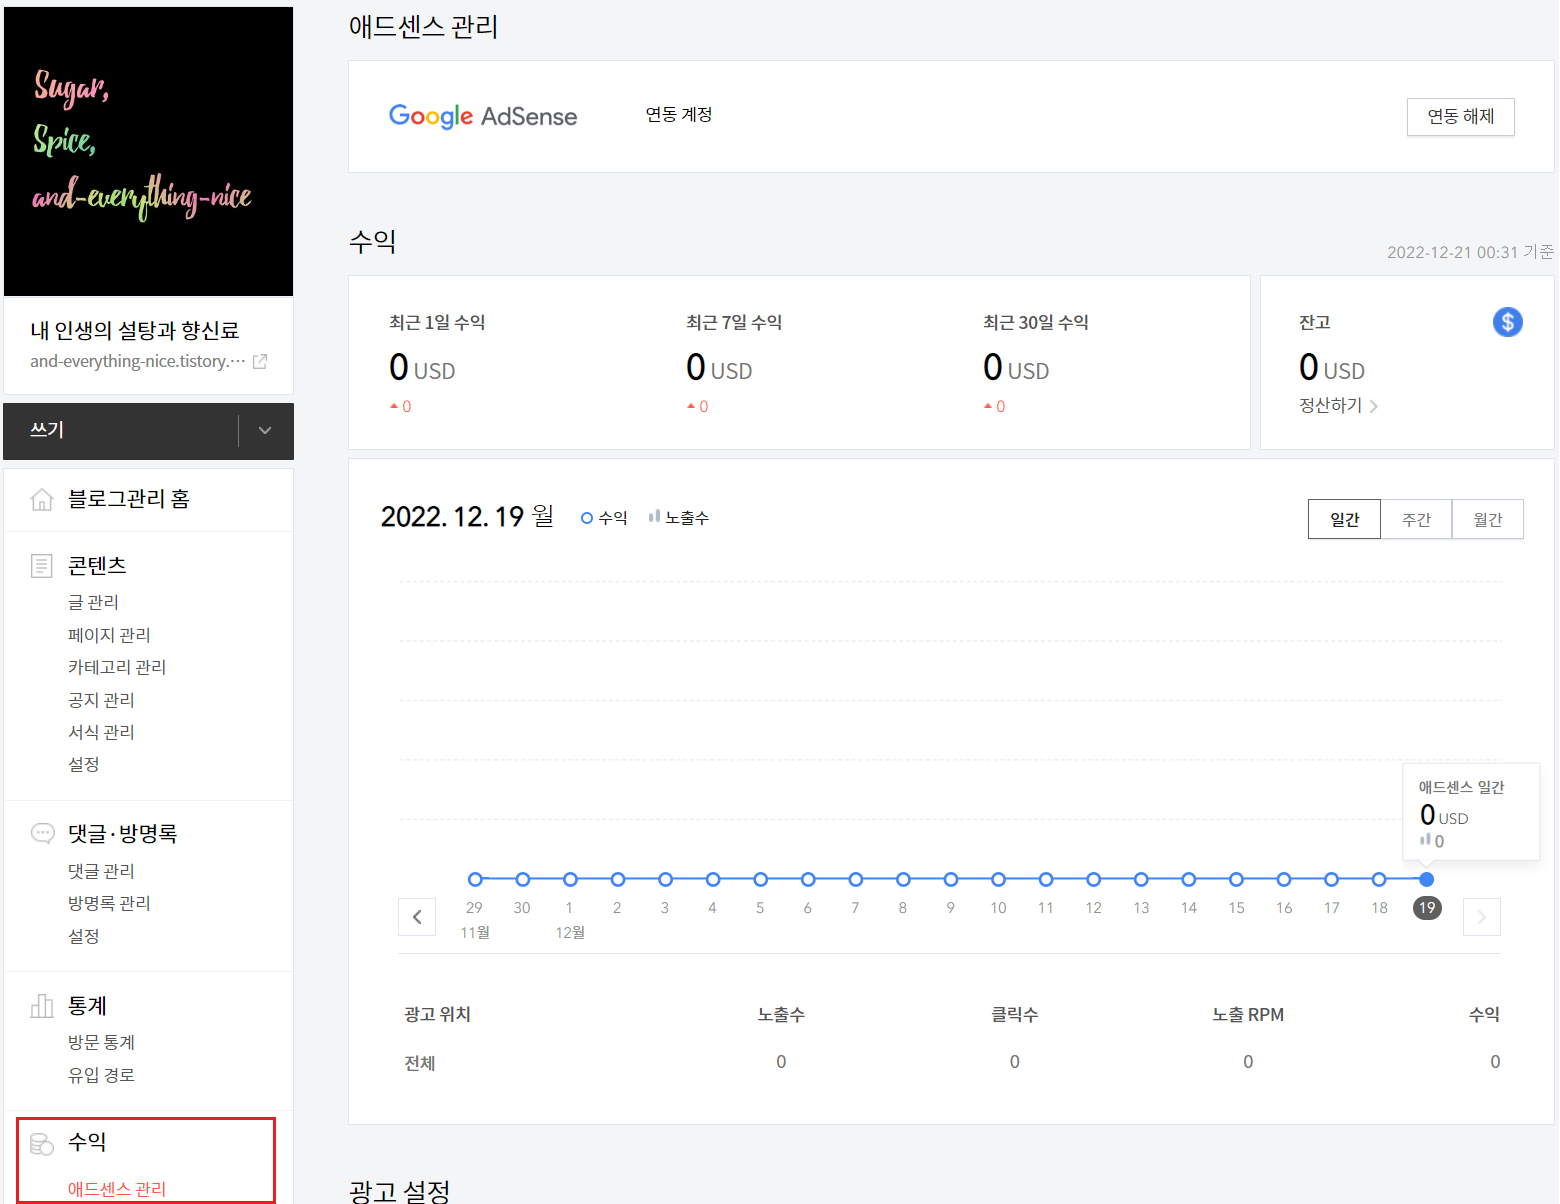Switch to 주간 weekly tab
The image size is (1560, 1204).
tap(1416, 519)
